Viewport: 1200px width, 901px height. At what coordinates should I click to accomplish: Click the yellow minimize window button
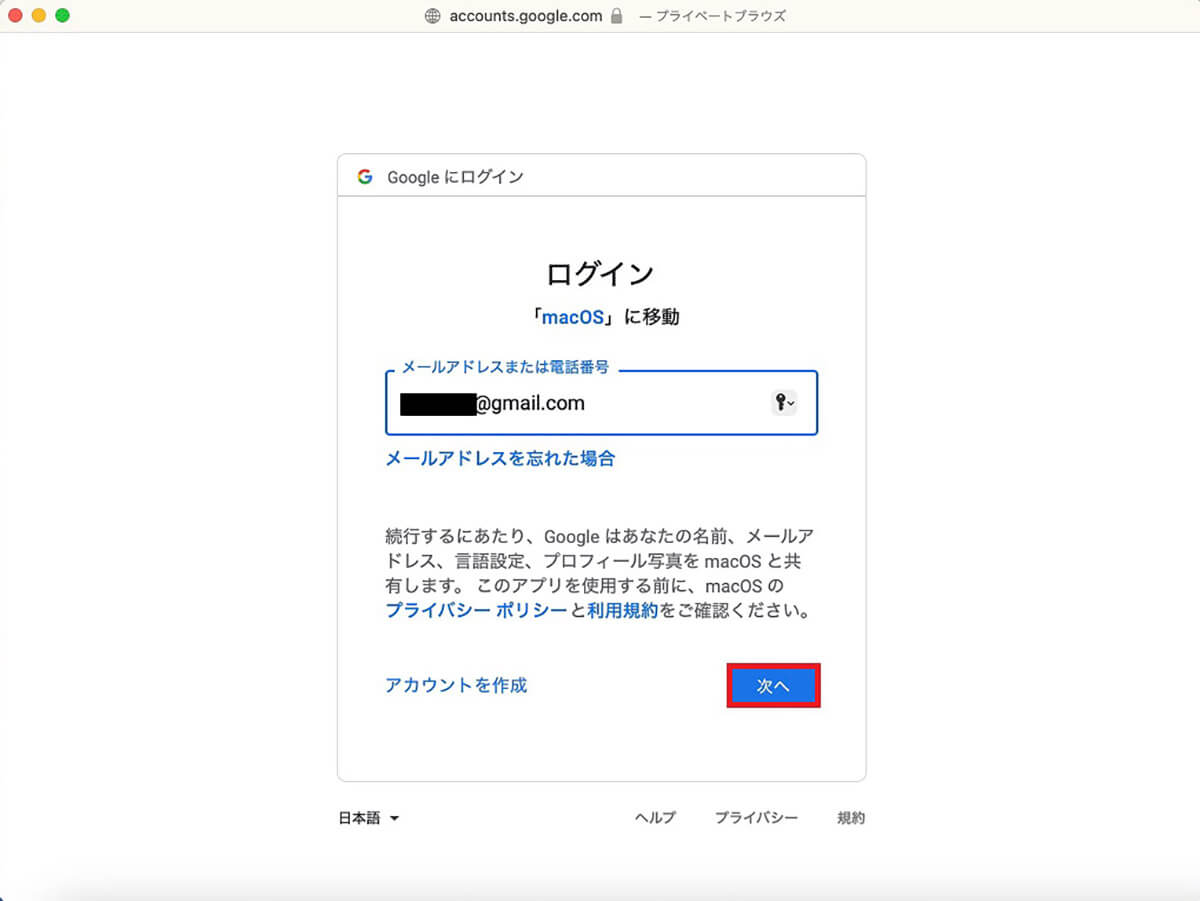39,16
